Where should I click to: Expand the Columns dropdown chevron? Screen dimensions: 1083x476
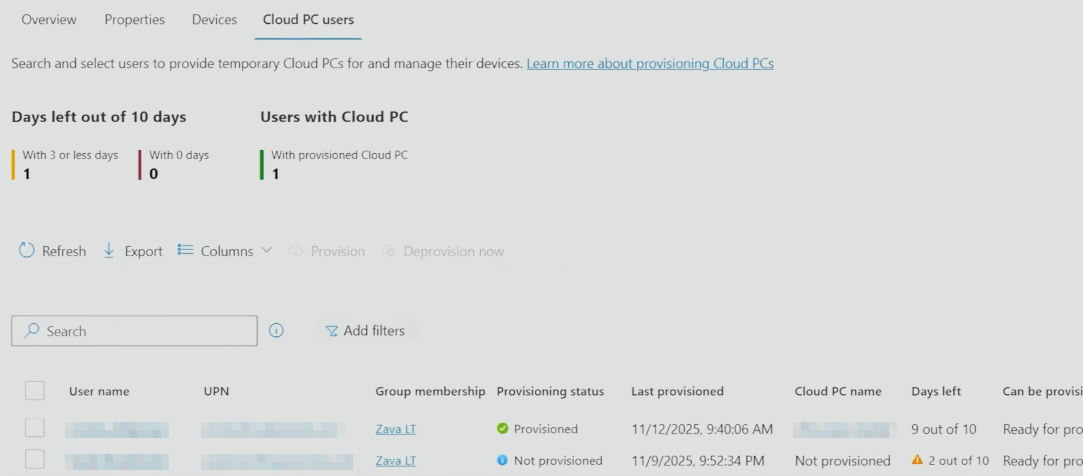pyautogui.click(x=266, y=250)
